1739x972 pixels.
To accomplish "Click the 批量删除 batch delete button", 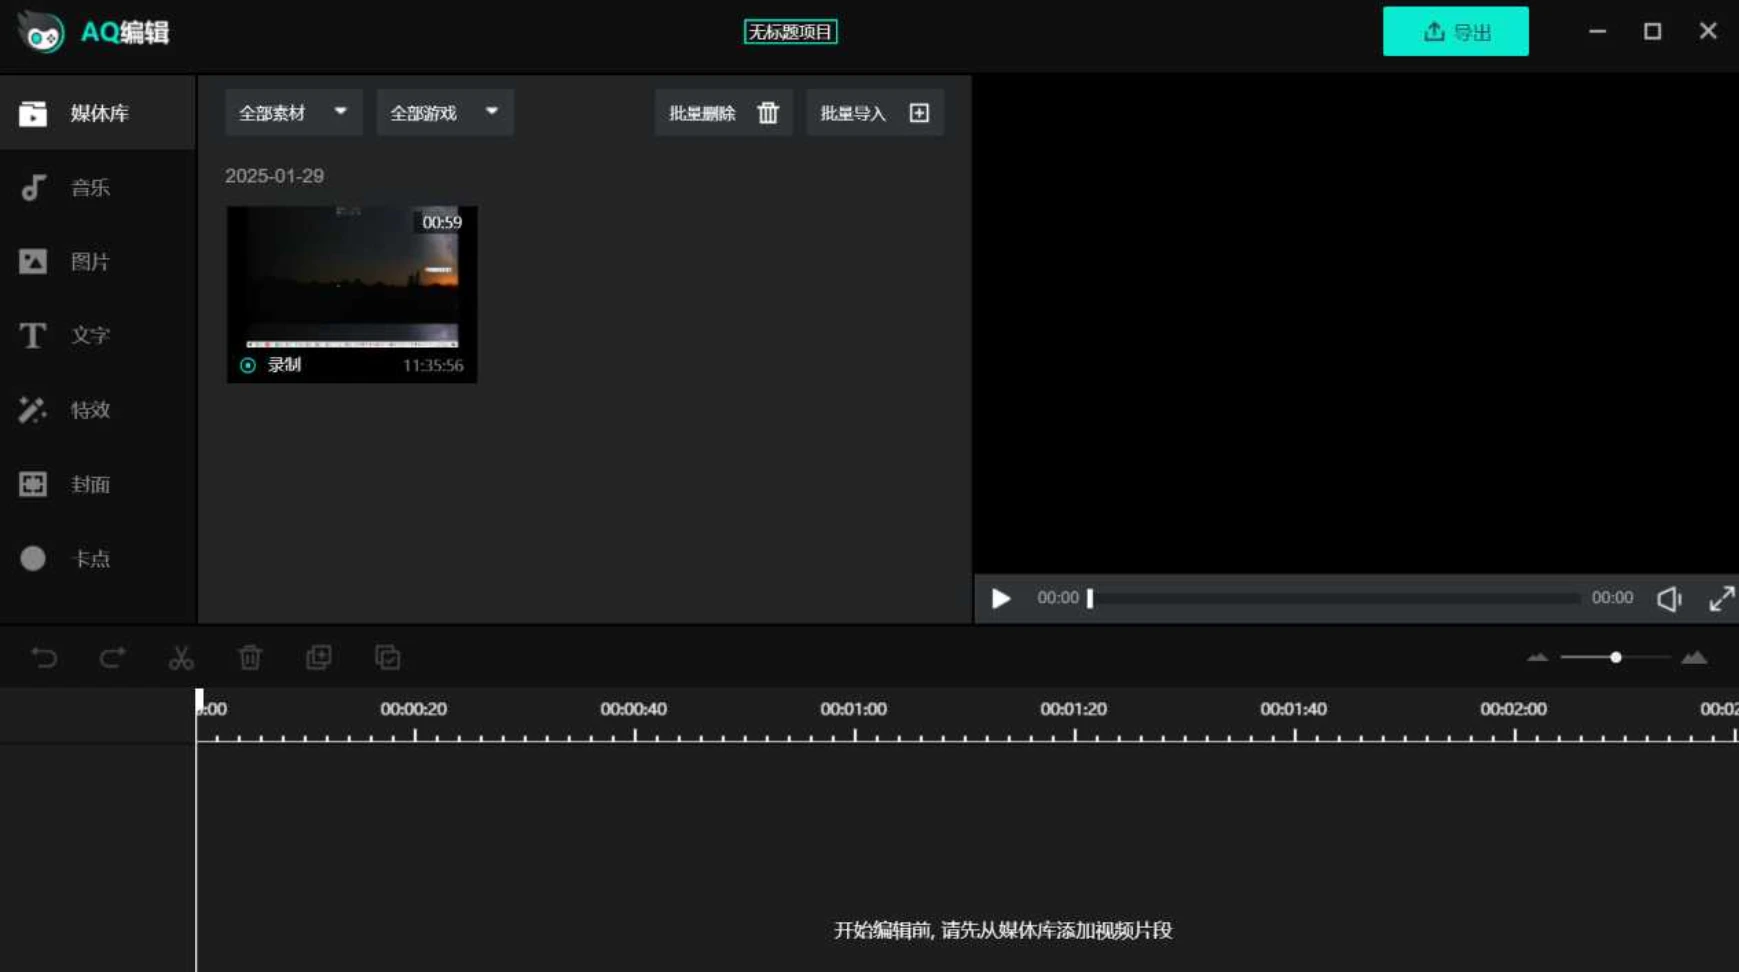I will (722, 112).
